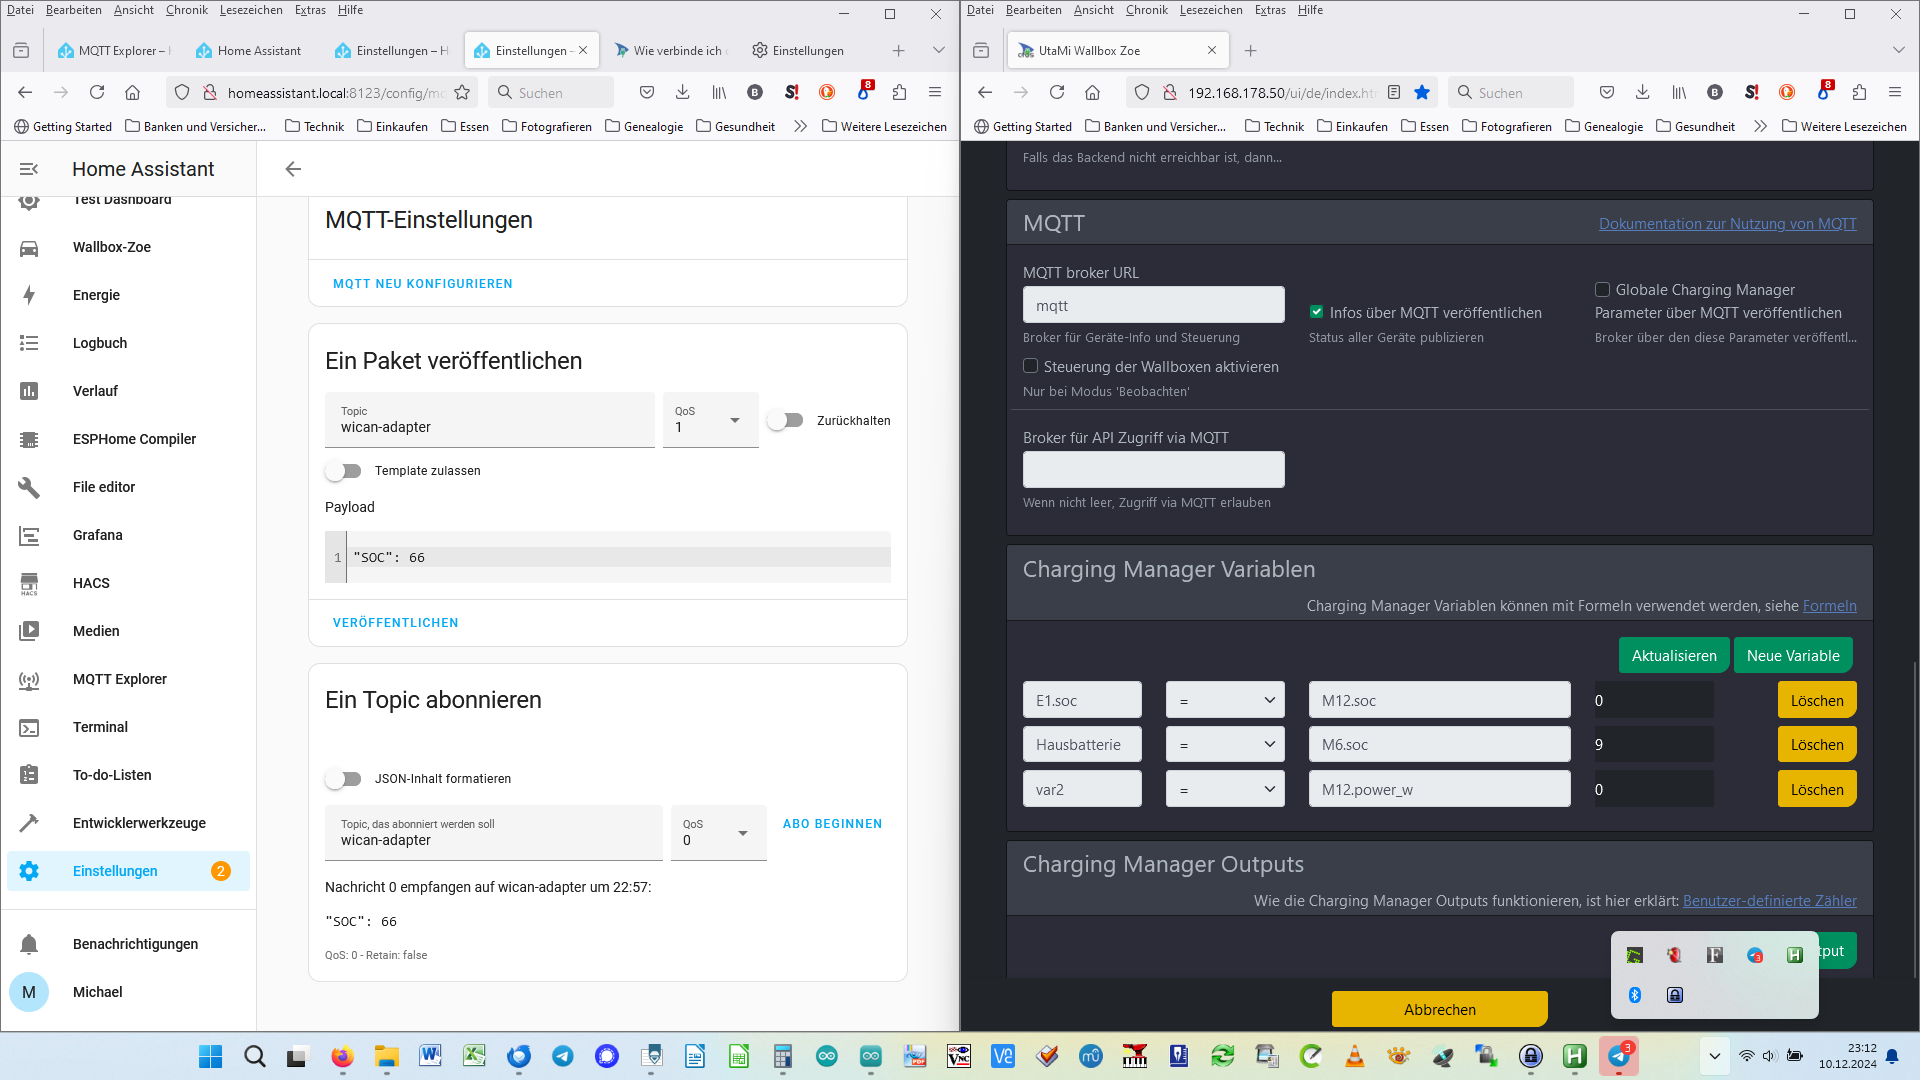Open subscribe QoS dropdown
The width and height of the screenshot is (1920, 1080).
719,833
